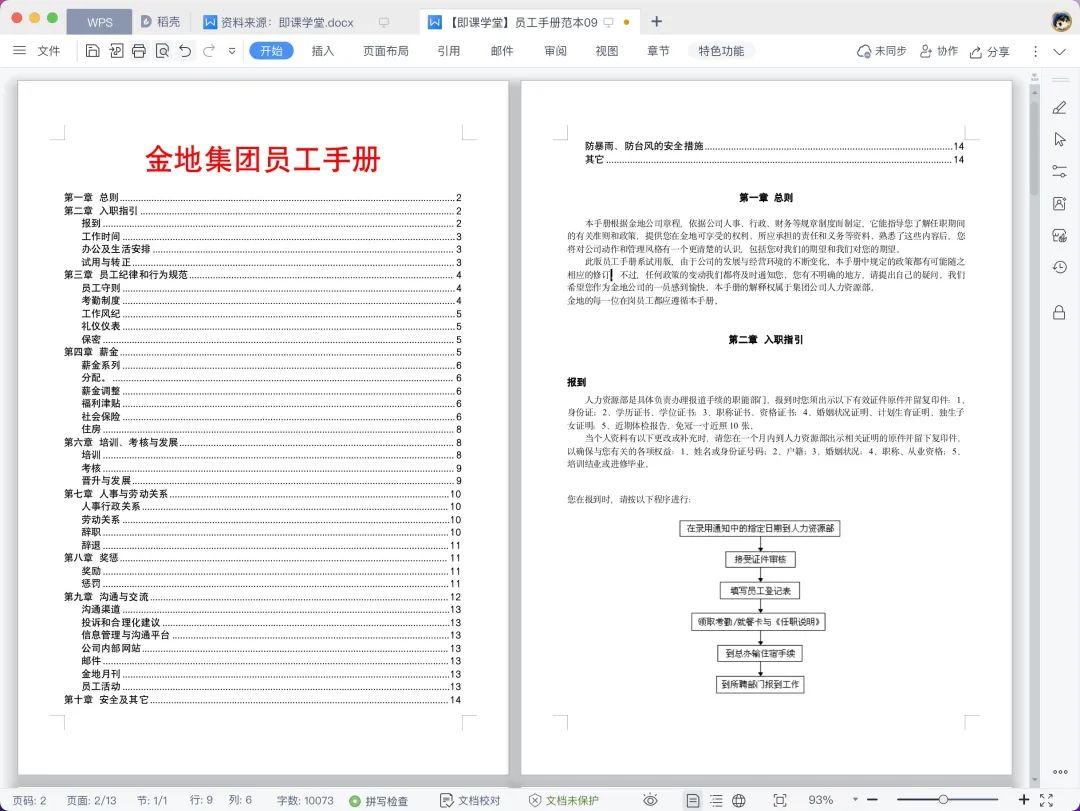Screen dimensions: 1080x811
Task: Enter full screen with the expand arrows icon
Action: coord(1046,800)
